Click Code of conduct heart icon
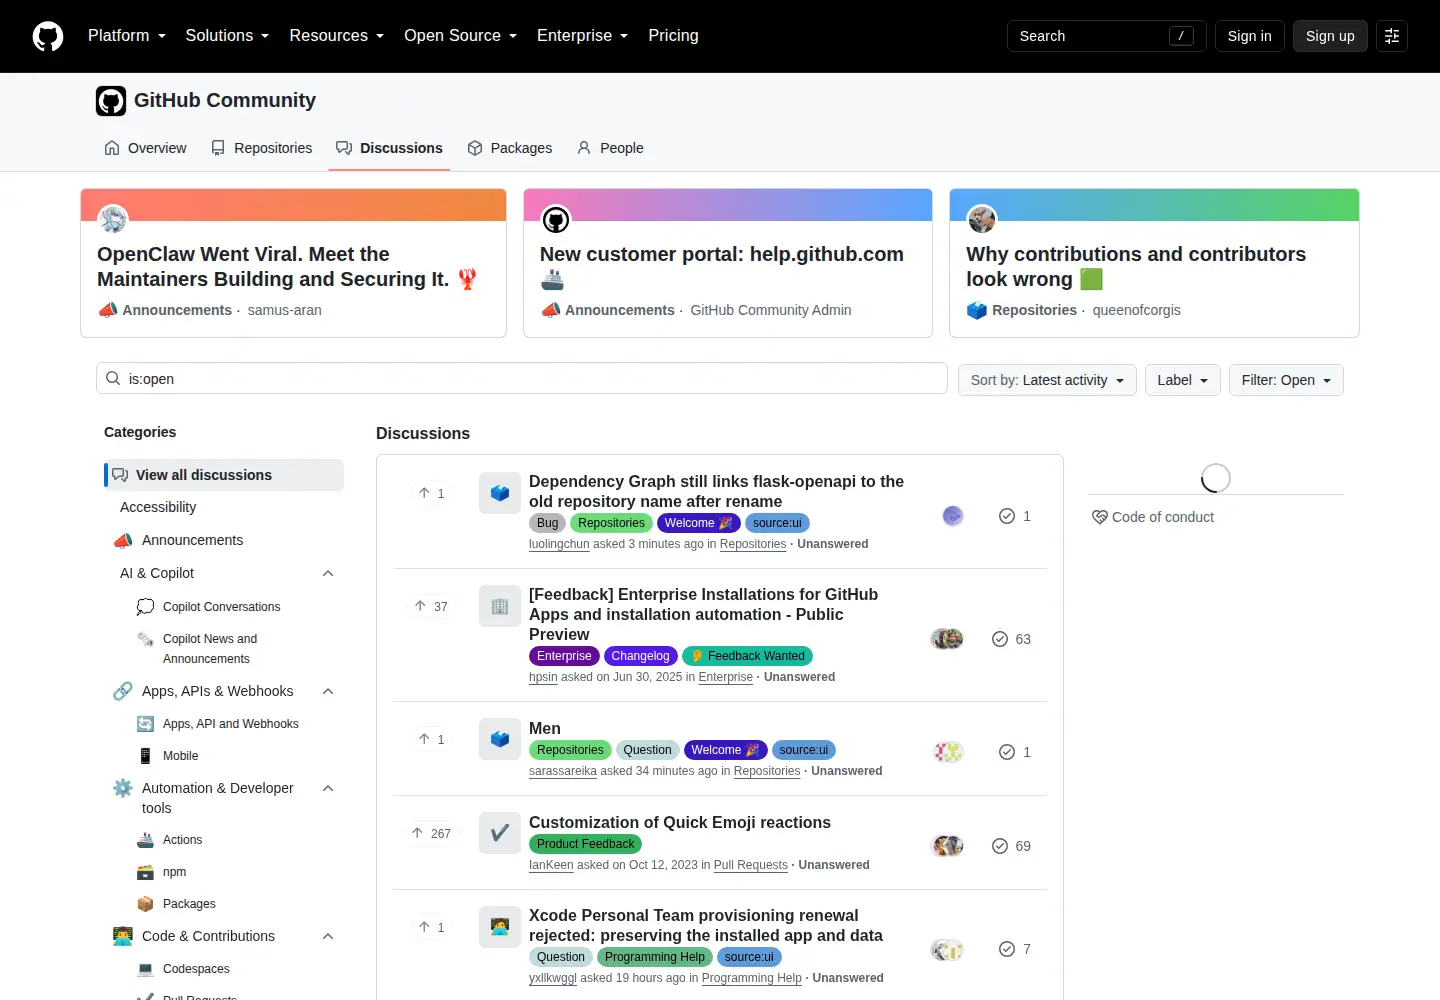Image resolution: width=1440 pixels, height=1000 pixels. click(x=1099, y=517)
